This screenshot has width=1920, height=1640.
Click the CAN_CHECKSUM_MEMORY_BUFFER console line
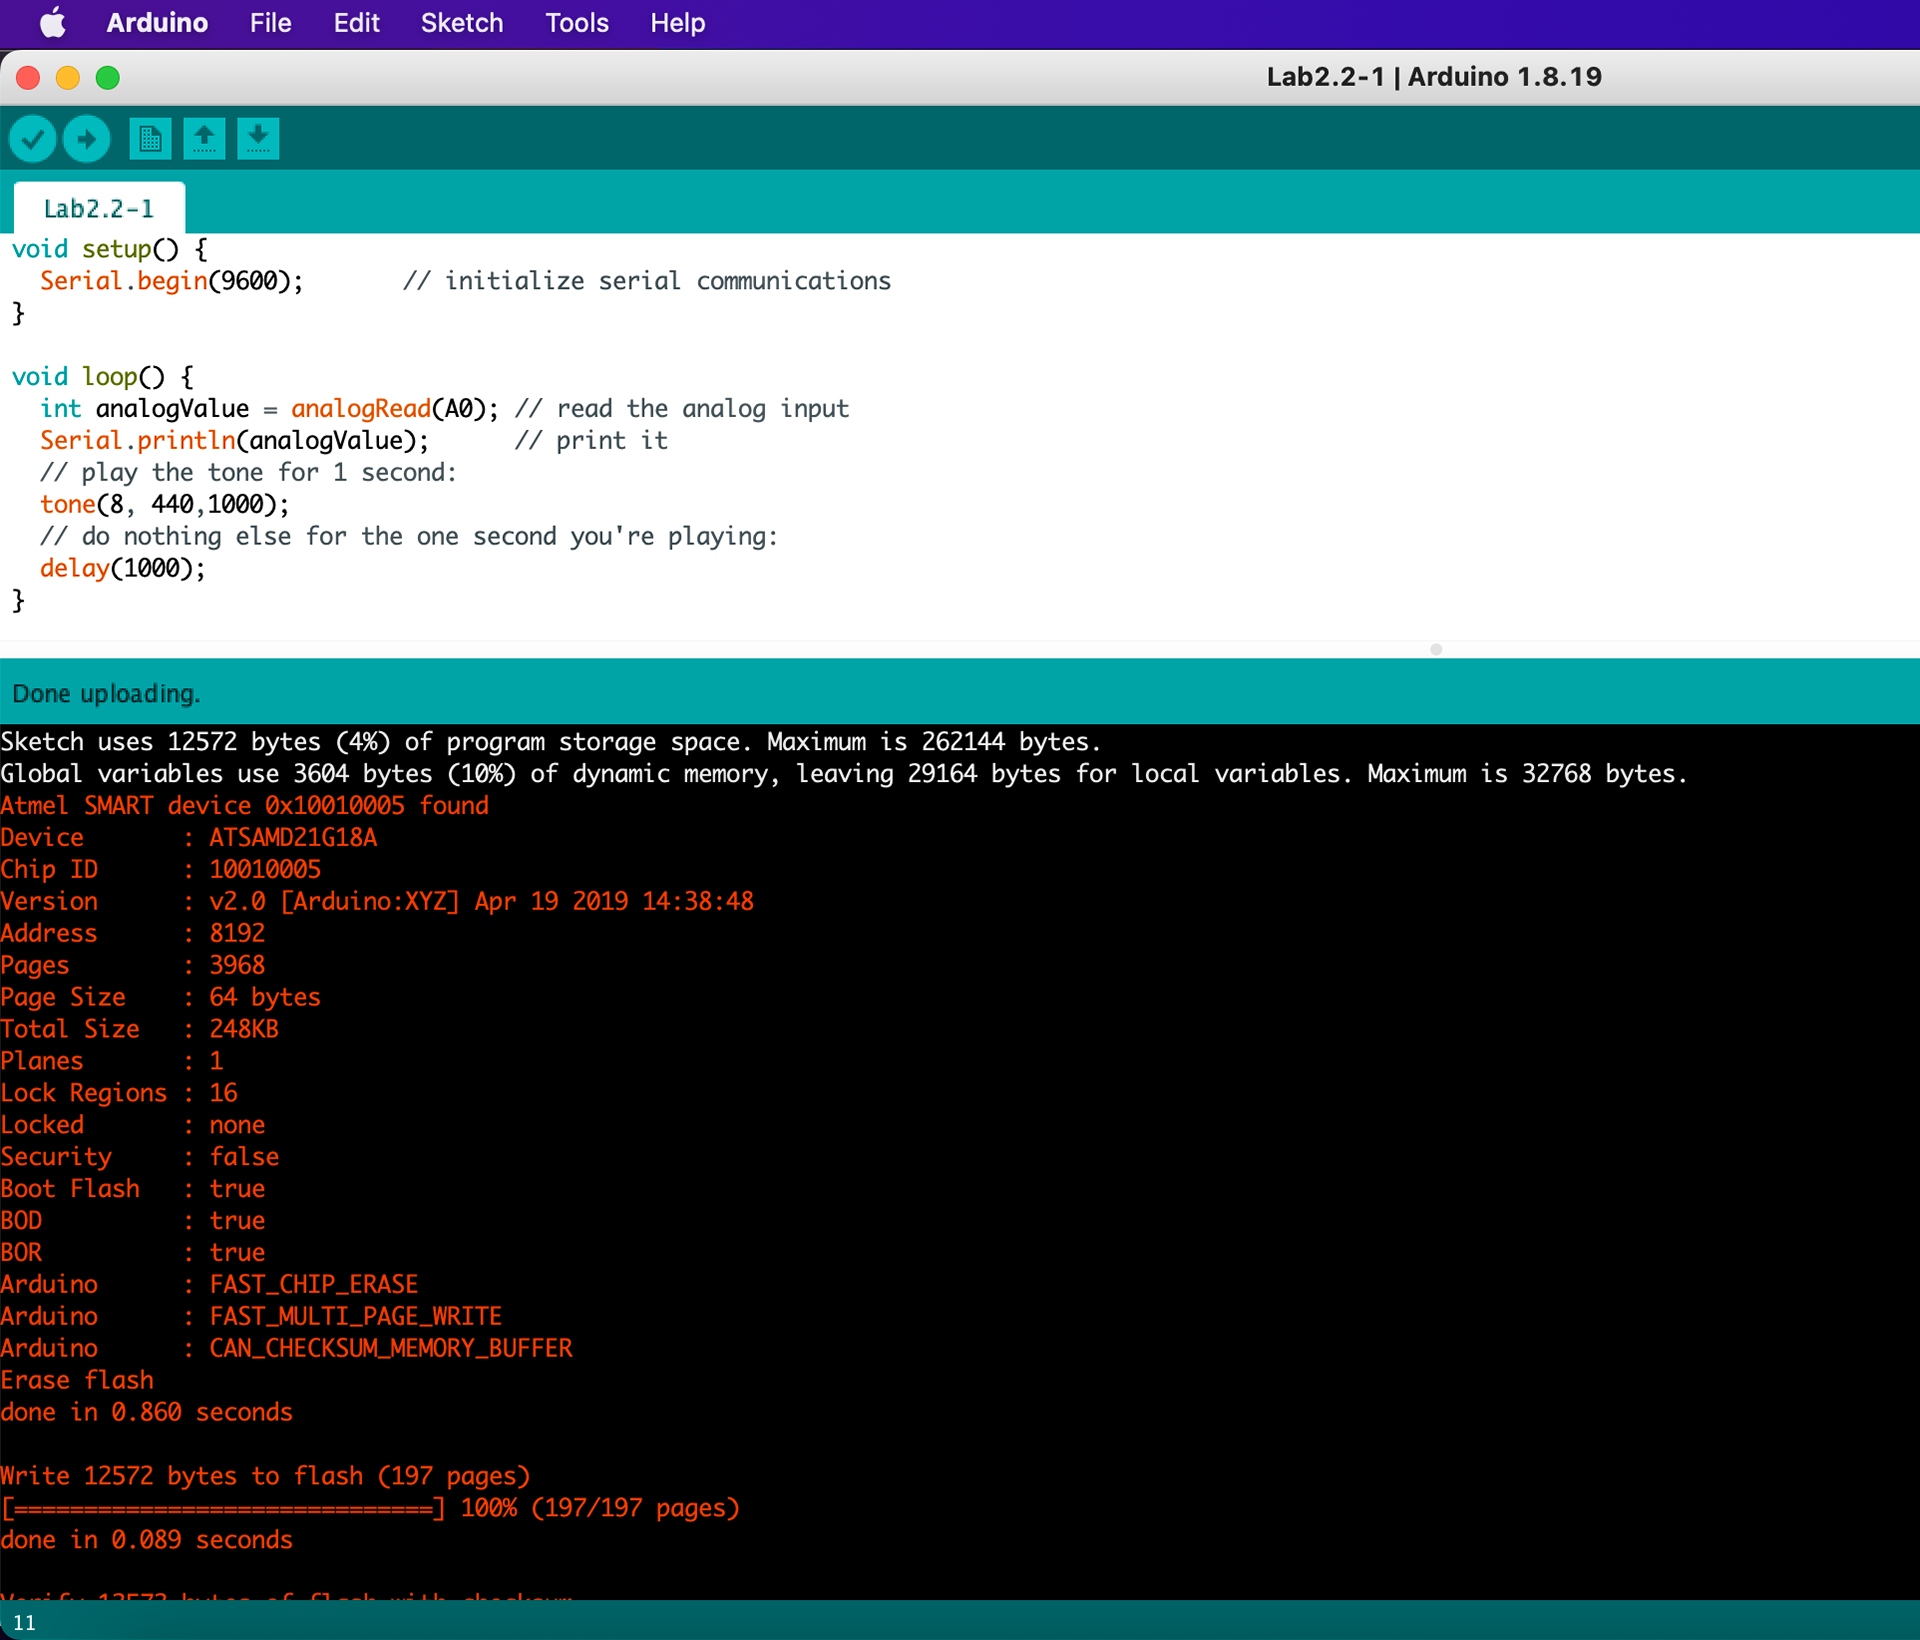(287, 1350)
